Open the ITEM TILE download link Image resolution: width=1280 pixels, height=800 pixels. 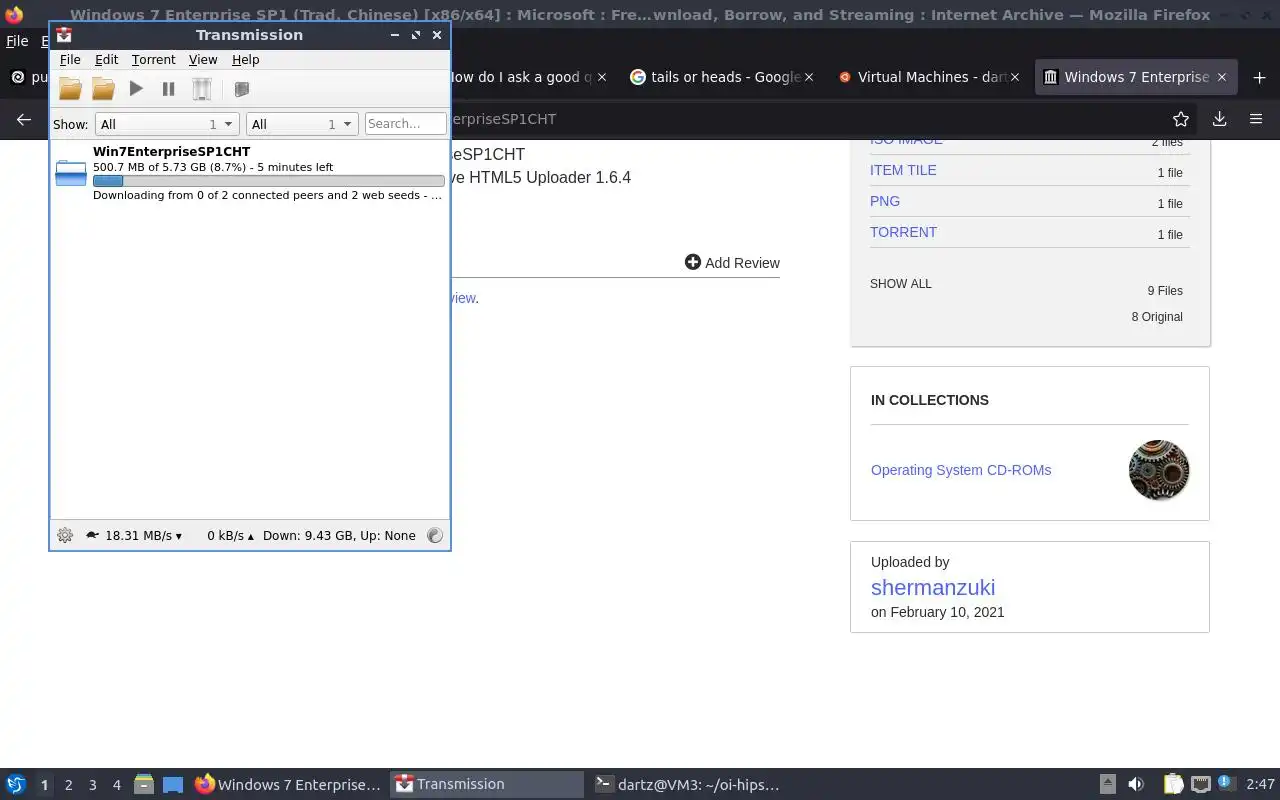(x=903, y=170)
